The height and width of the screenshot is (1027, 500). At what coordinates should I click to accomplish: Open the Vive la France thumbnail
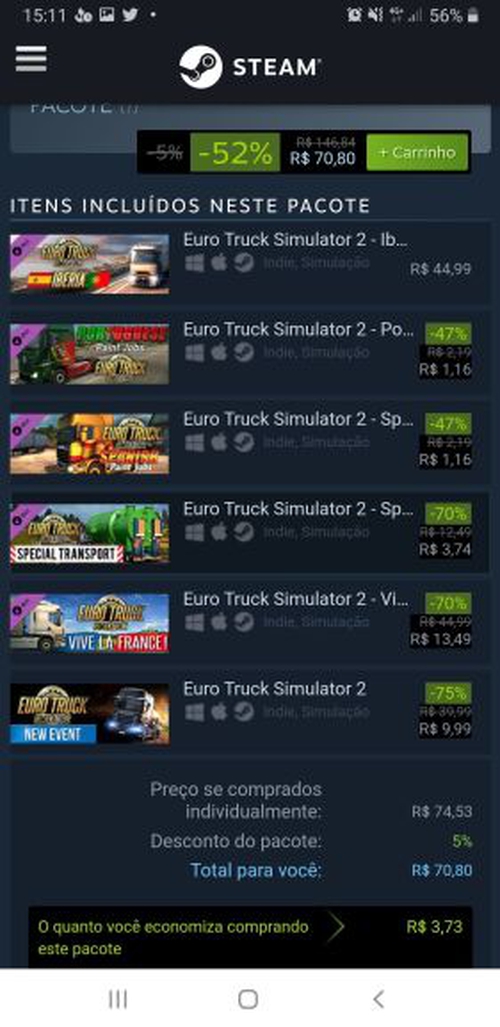[x=89, y=623]
